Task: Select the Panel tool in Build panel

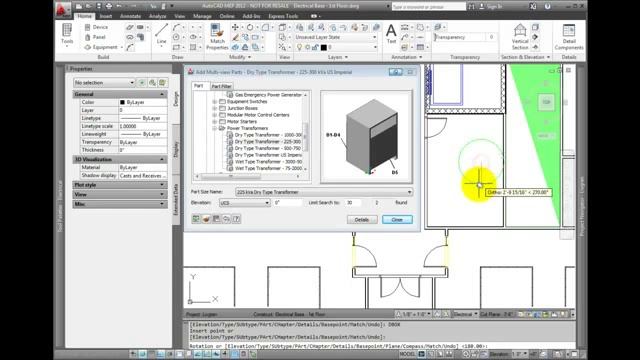Action: click(x=96, y=37)
